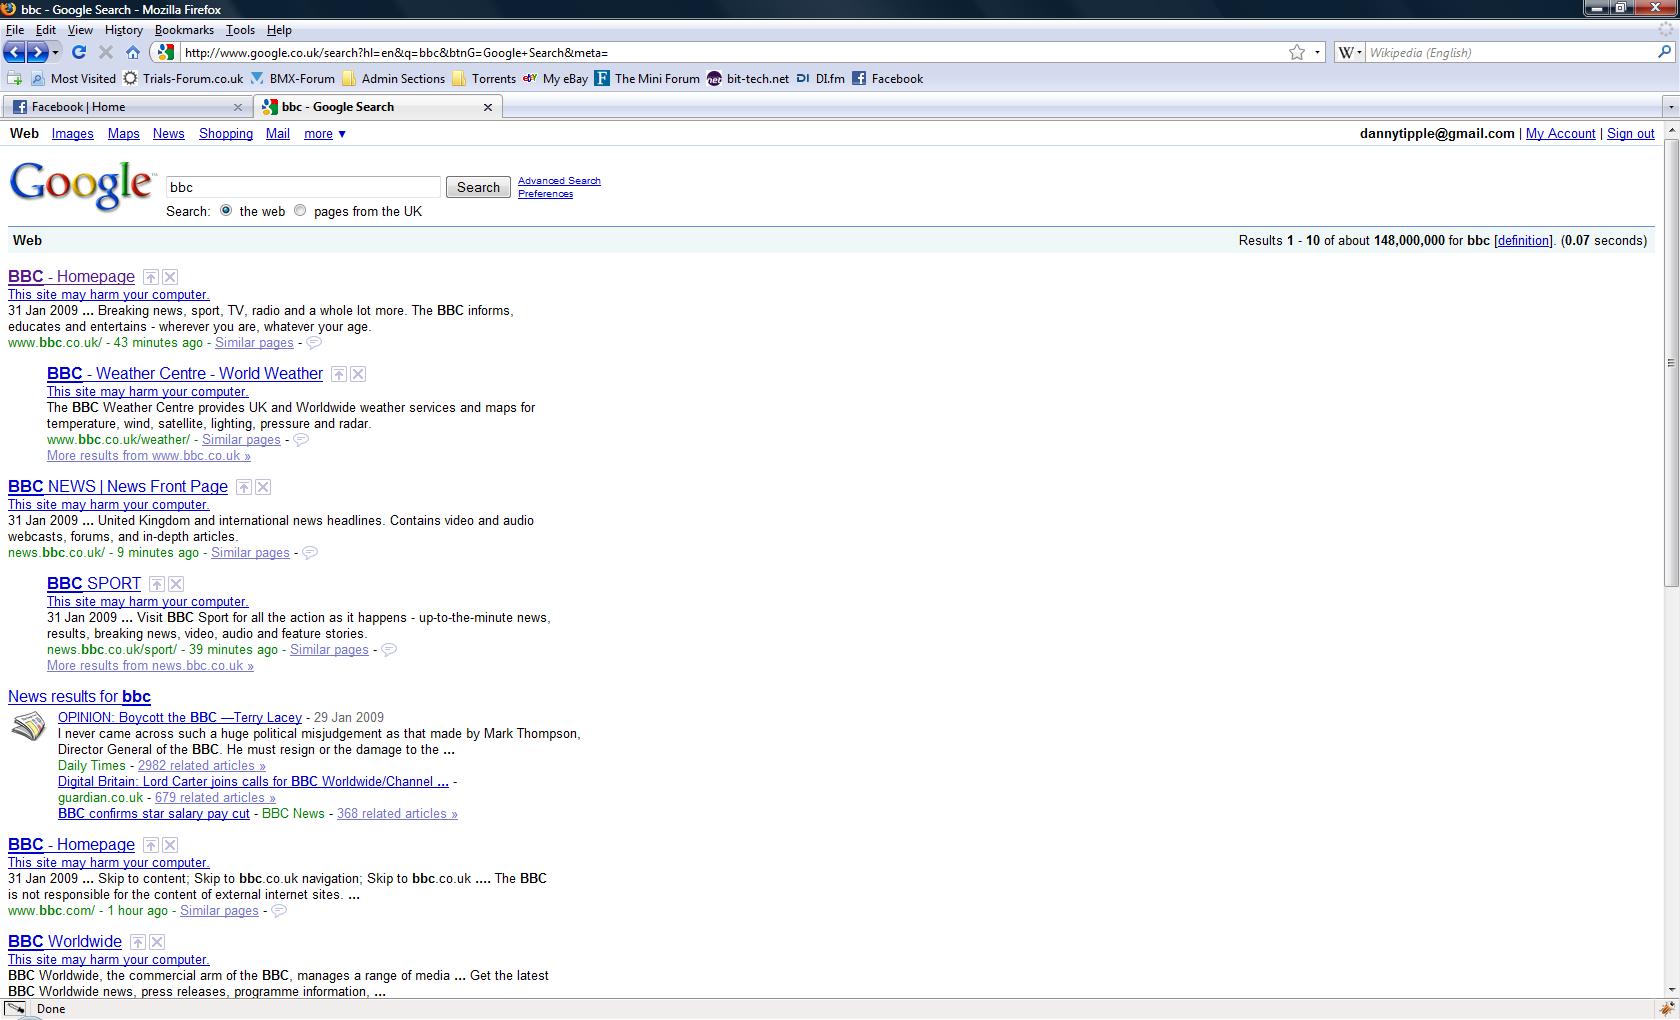Open the Most Visited bookmarks folder
The image size is (1680, 1020).
(x=73, y=78)
